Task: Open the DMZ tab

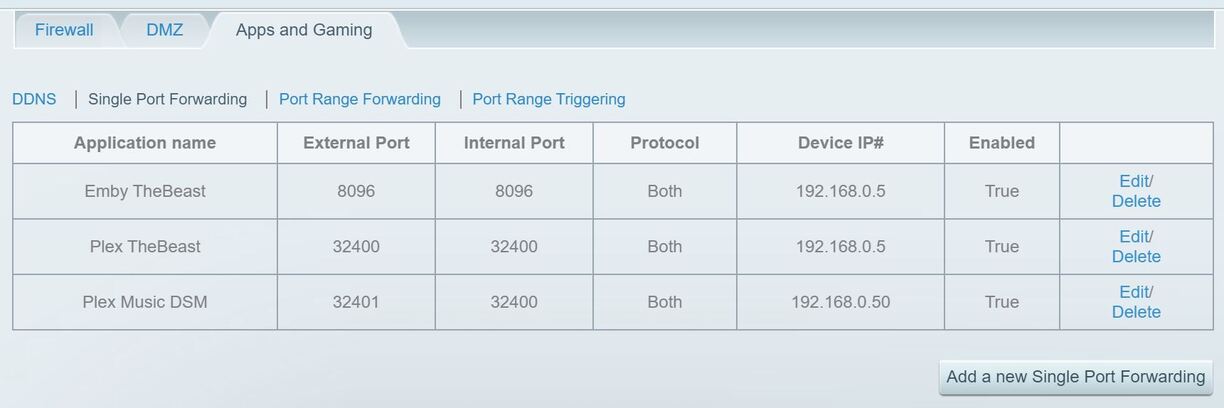Action: coord(165,30)
